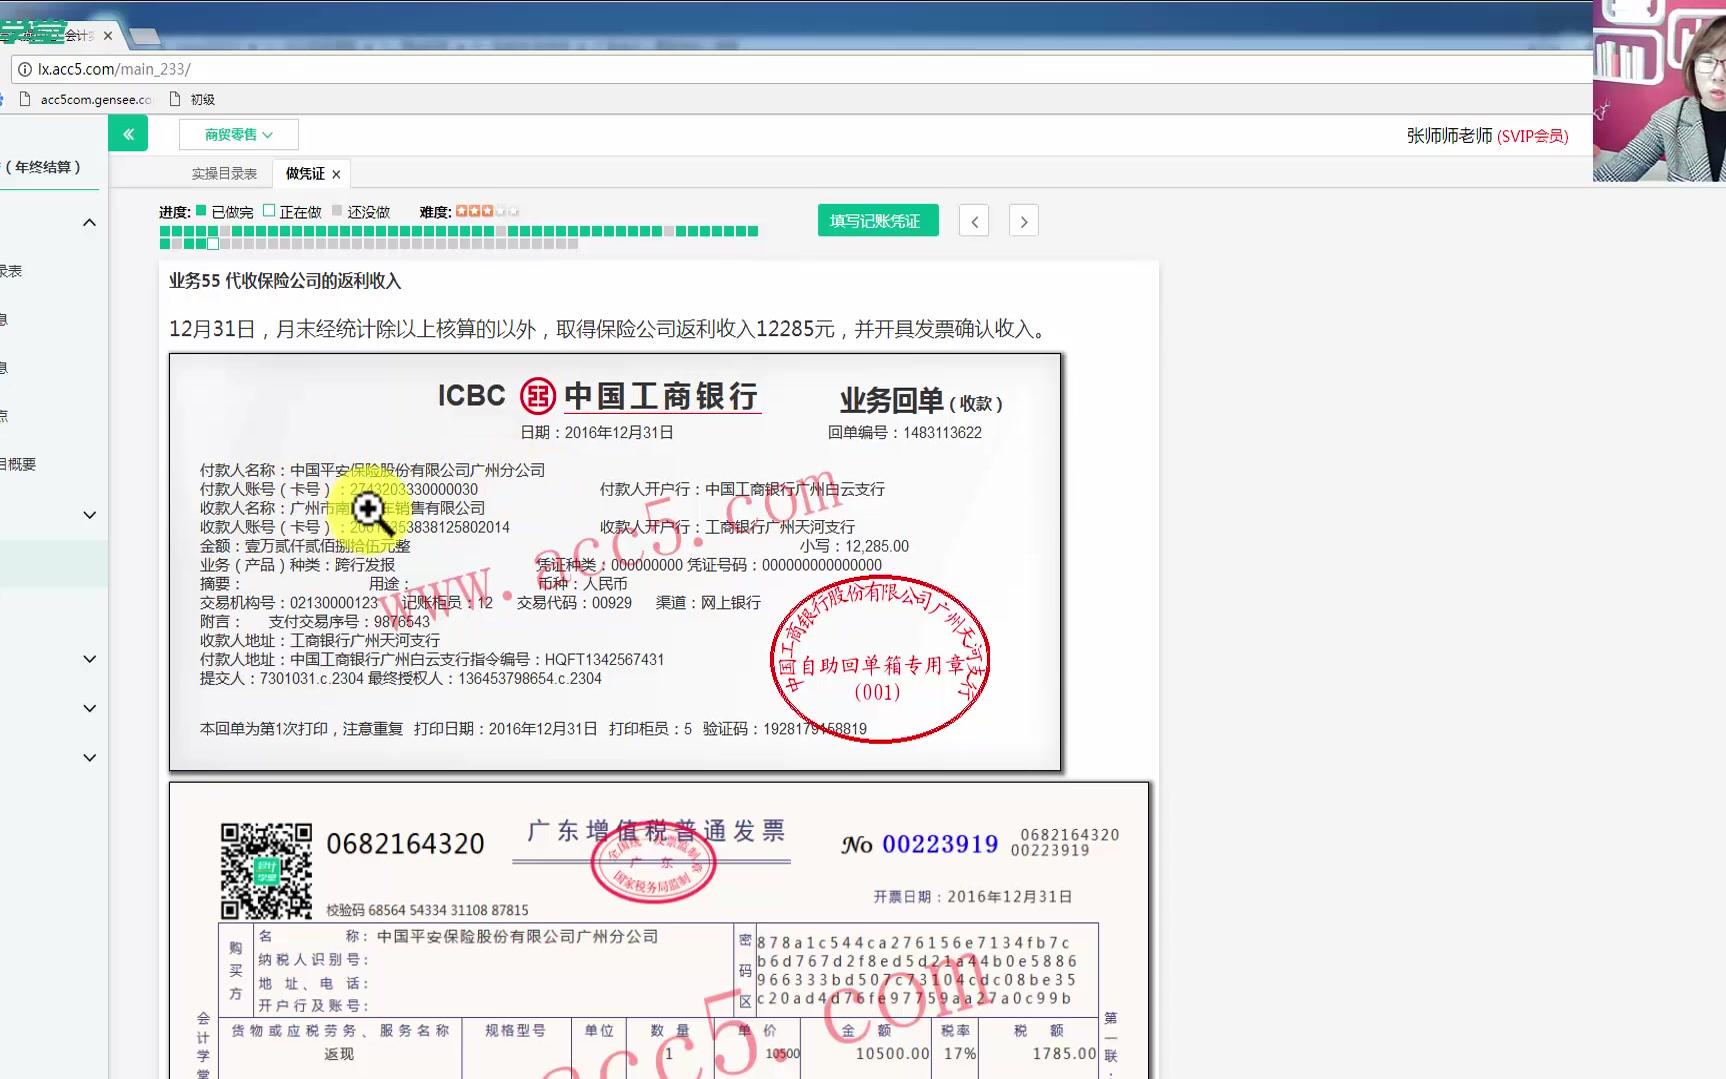Open a new browser tab

click(145, 37)
